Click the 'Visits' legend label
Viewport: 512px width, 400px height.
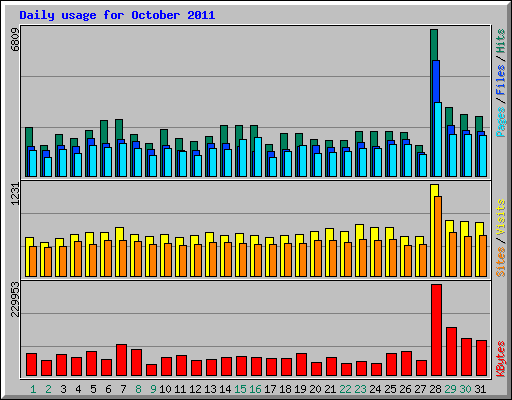[500, 218]
